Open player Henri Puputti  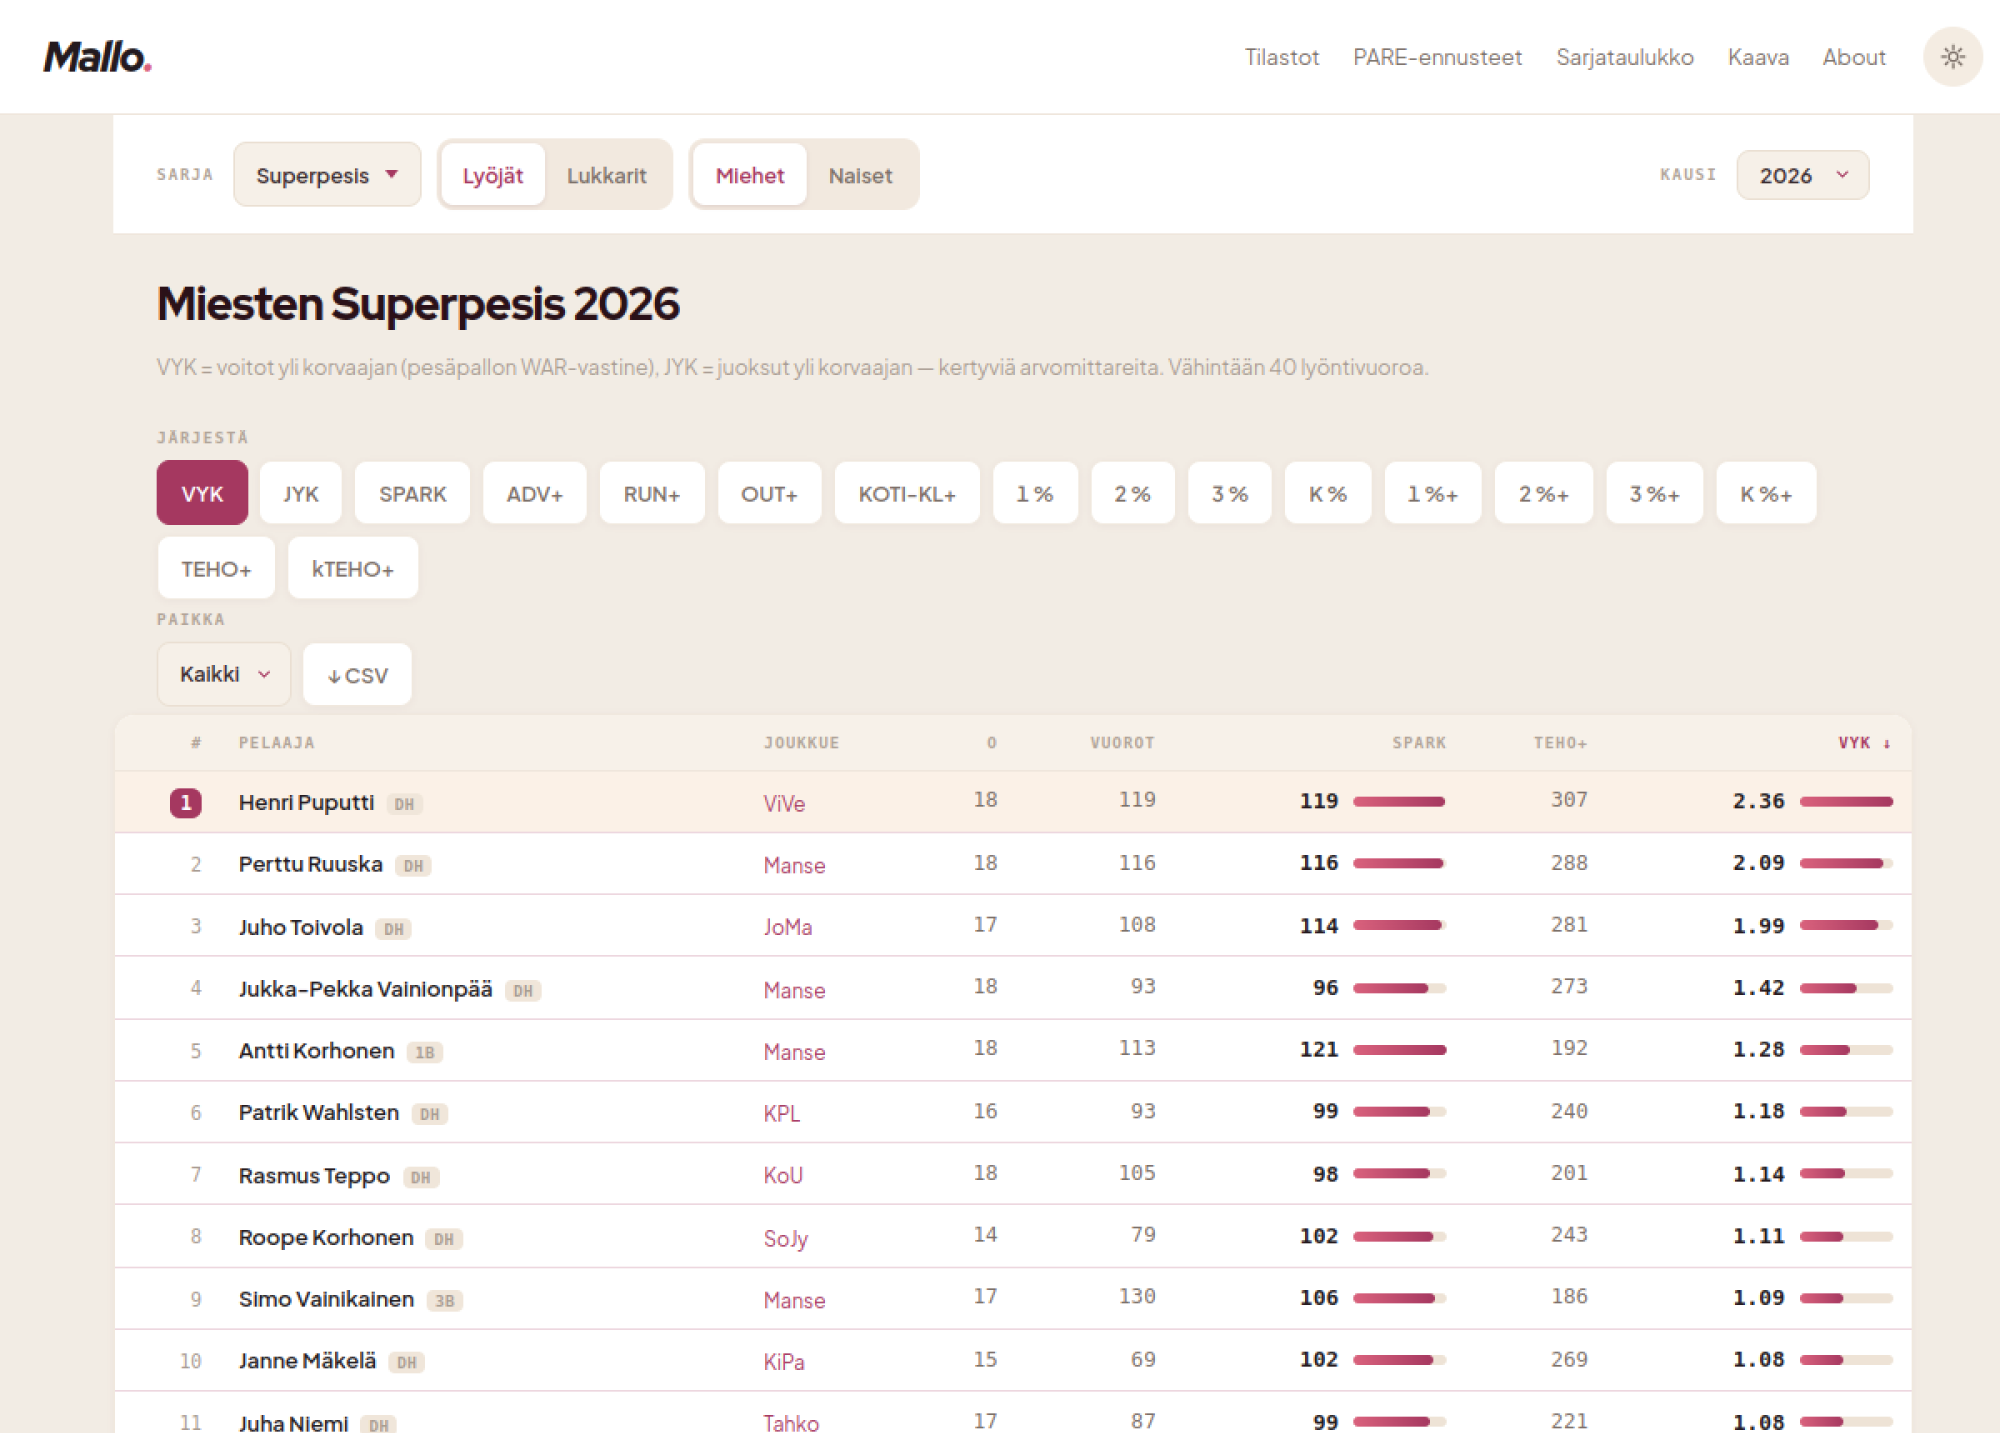[x=306, y=802]
